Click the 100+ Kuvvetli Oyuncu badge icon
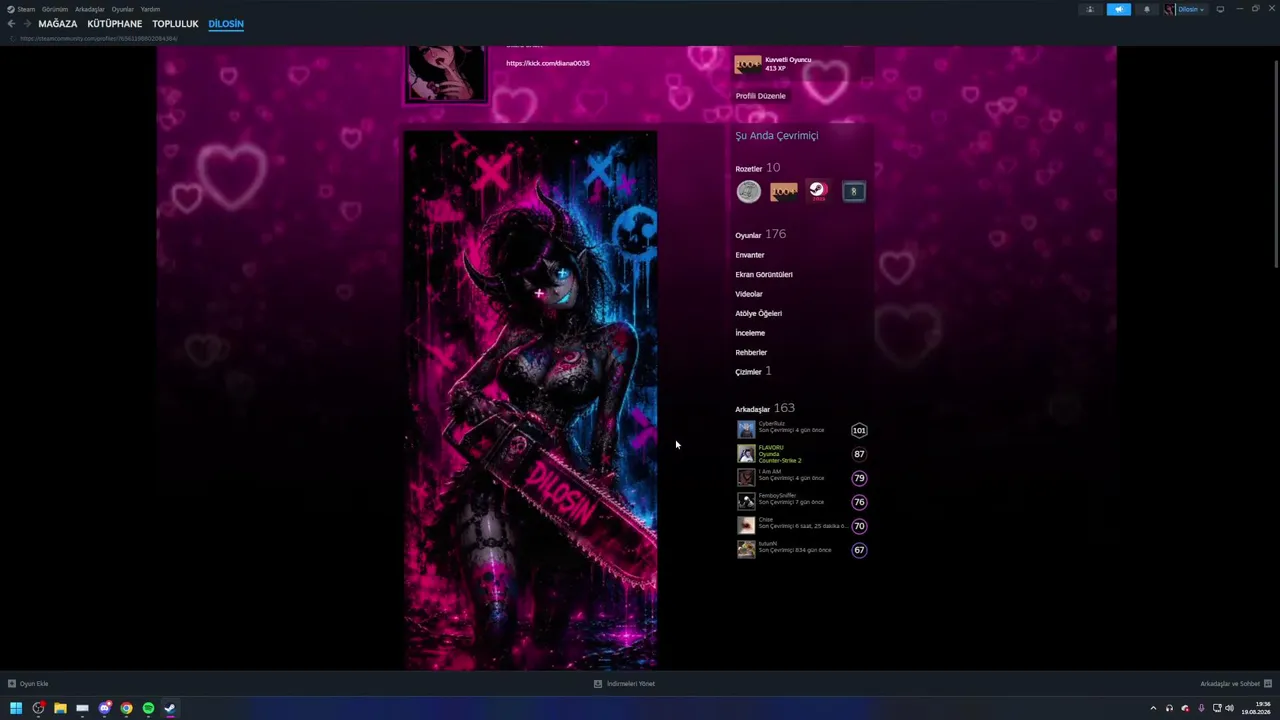1280x720 pixels. (748, 64)
